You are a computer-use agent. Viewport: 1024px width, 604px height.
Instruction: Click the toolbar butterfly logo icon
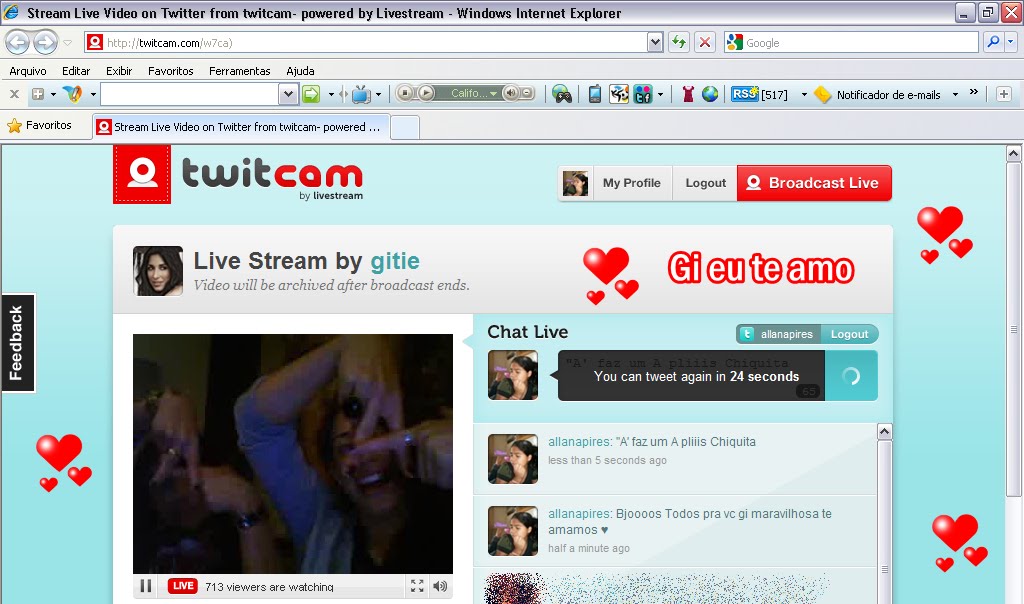click(x=73, y=94)
